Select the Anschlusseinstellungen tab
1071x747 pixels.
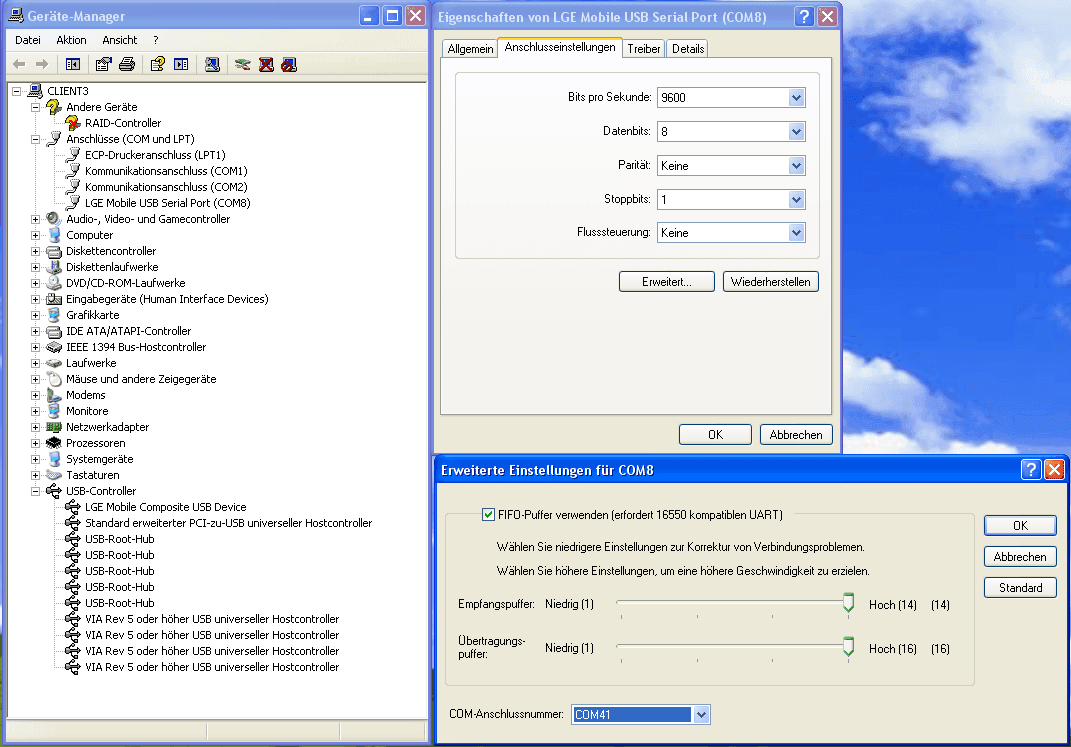coord(560,47)
